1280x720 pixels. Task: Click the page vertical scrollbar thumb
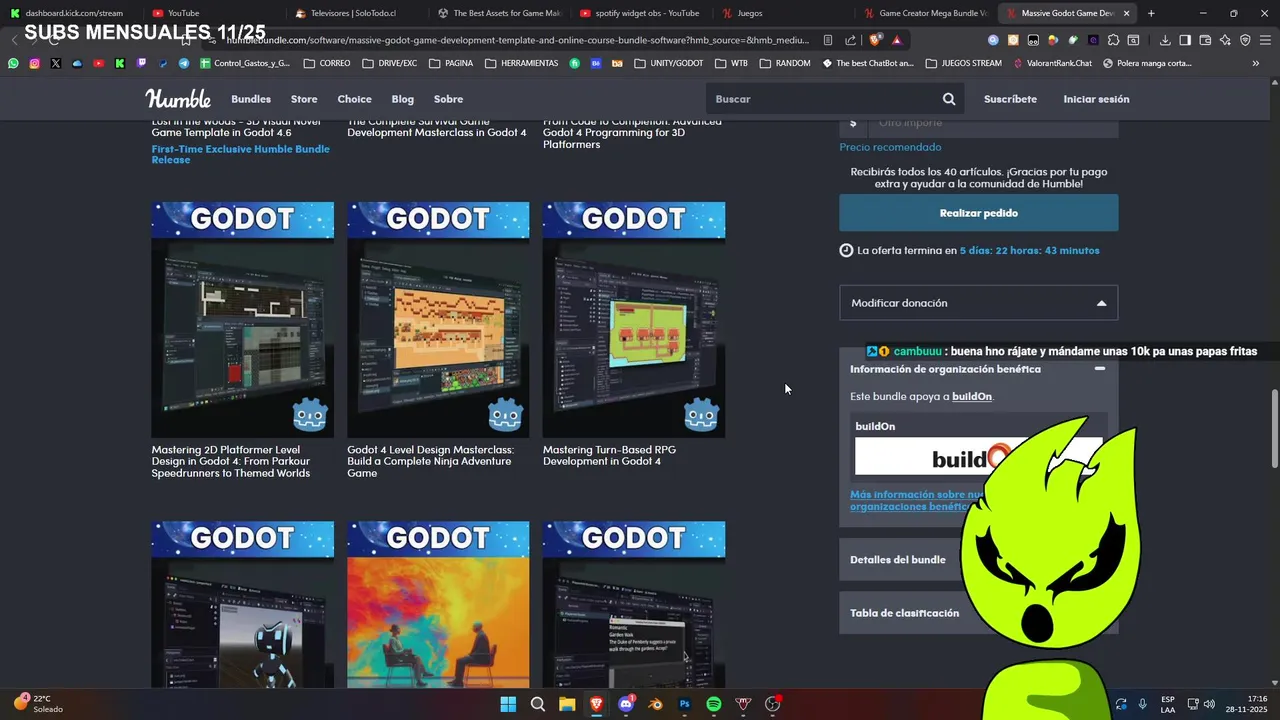point(1274,428)
